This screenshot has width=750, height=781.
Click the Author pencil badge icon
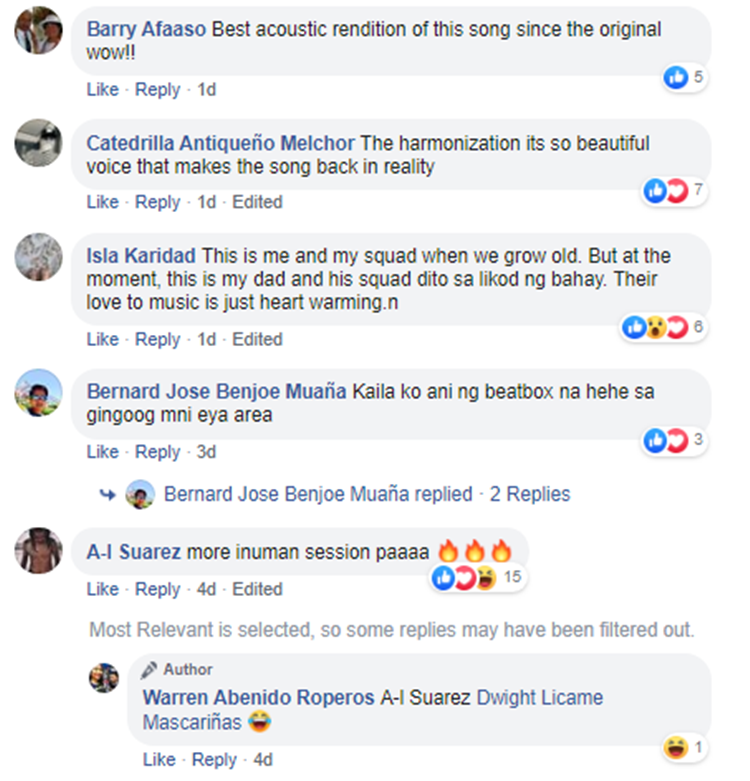tap(149, 670)
